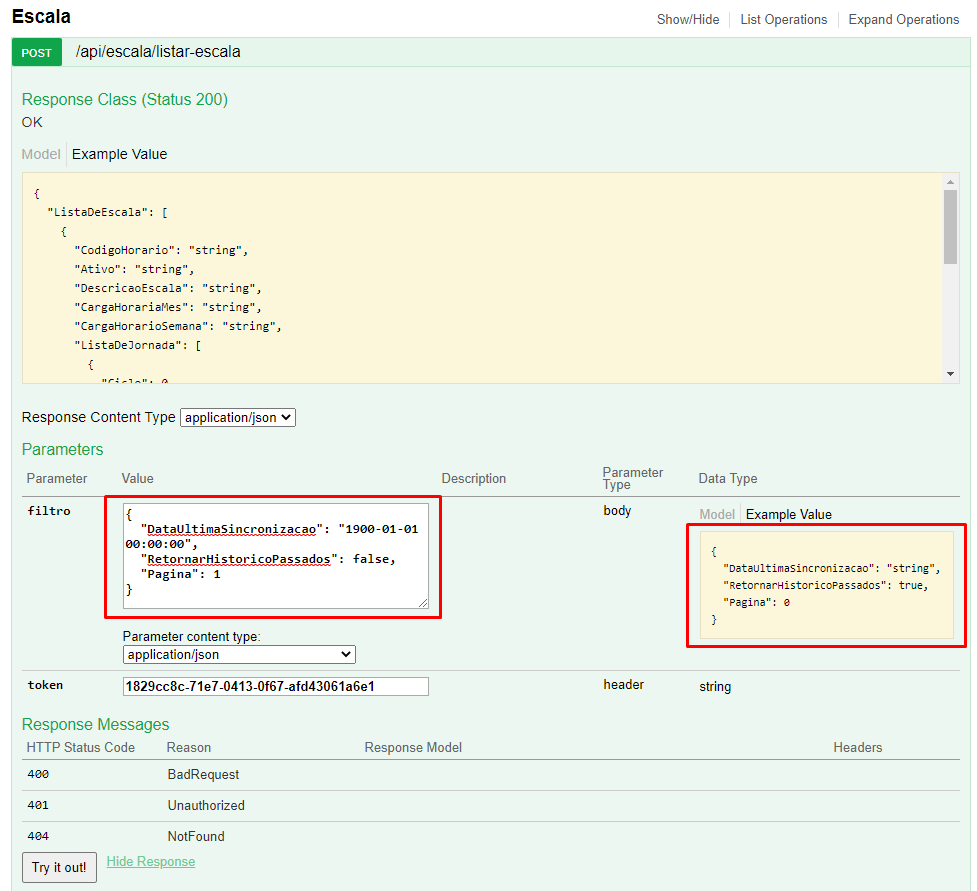
Task: Click the filtro example value JSON box
Action: pos(826,585)
